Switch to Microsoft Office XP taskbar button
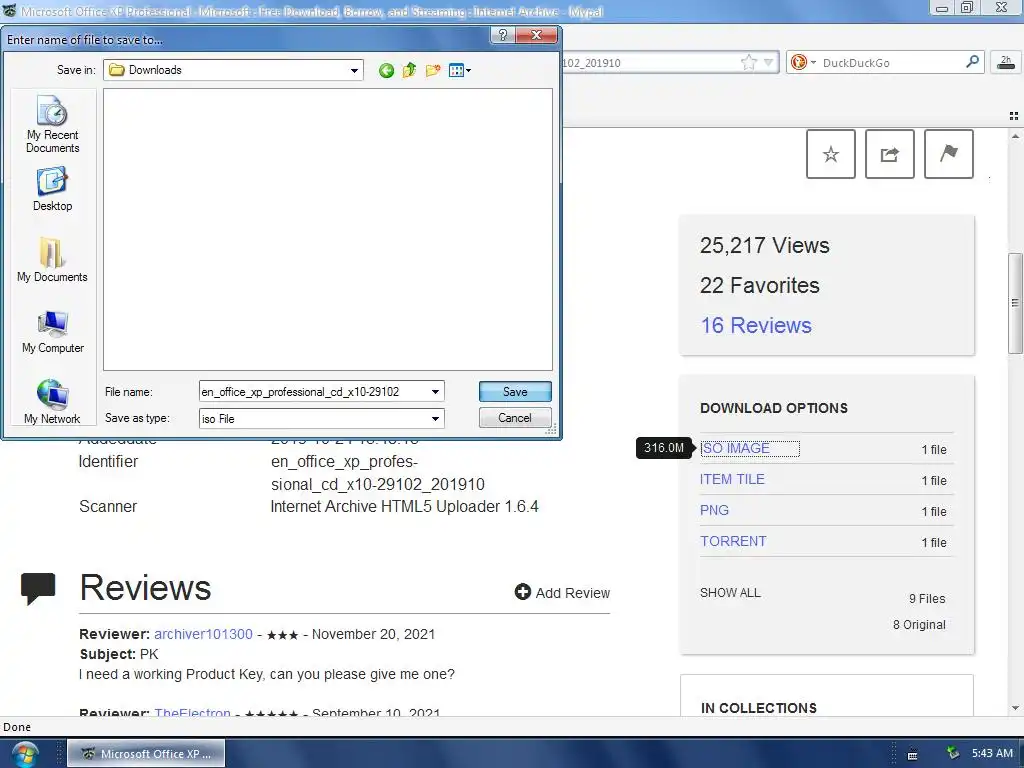1024x768 pixels. tap(146, 754)
